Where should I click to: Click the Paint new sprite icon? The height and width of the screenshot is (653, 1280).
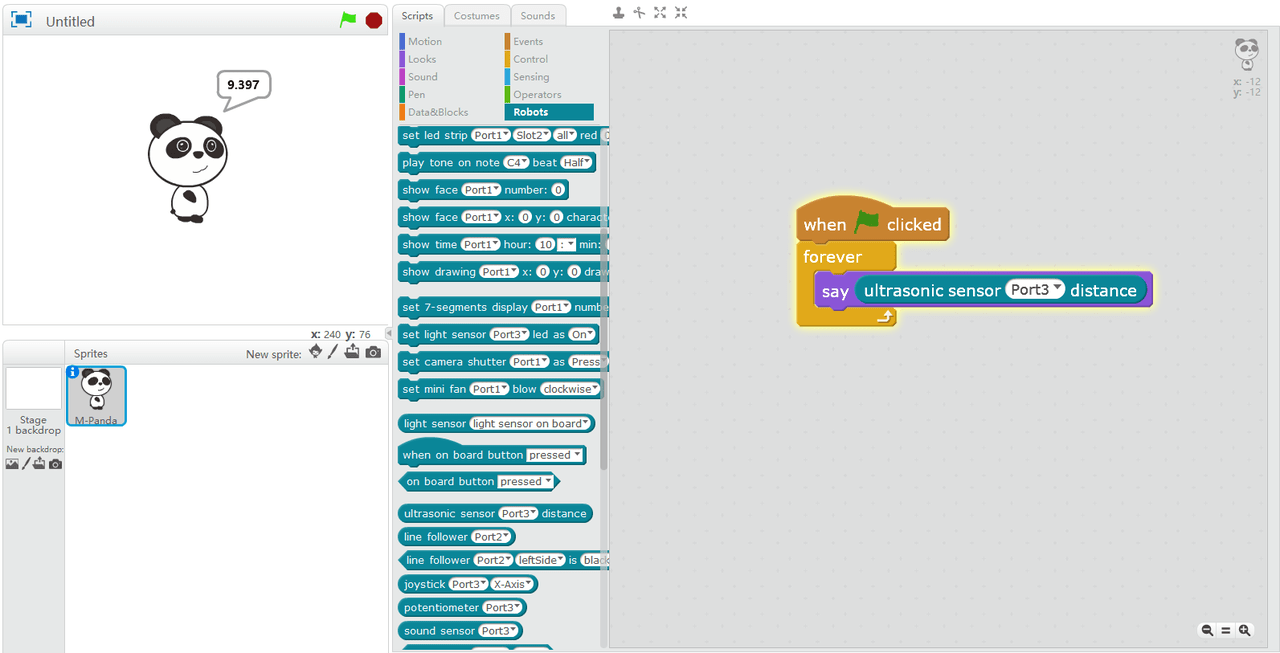[334, 352]
